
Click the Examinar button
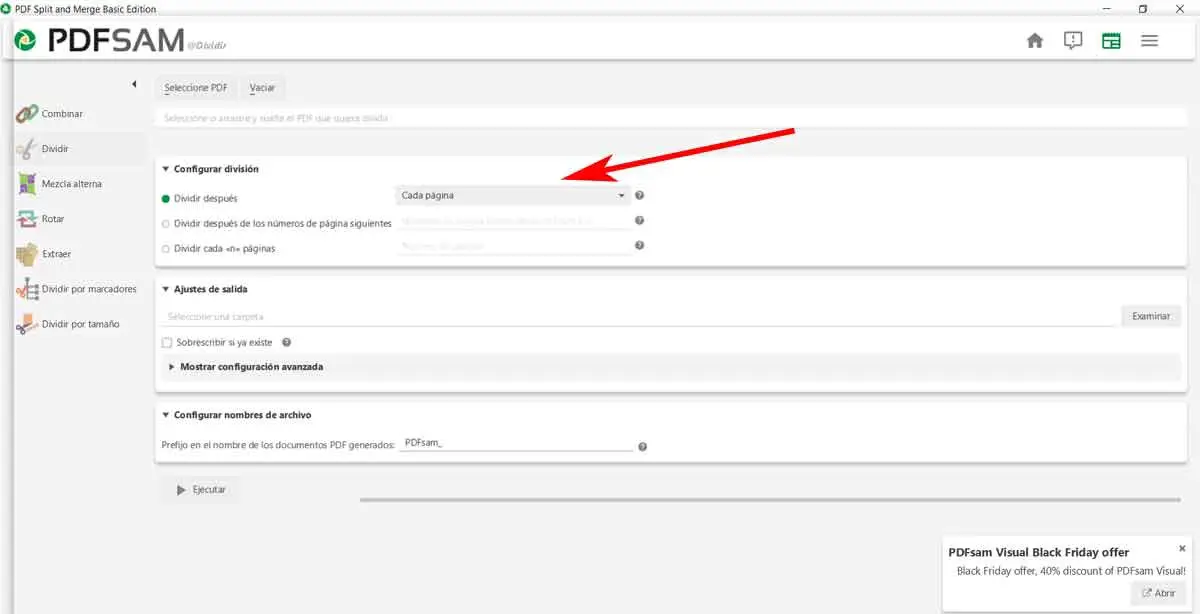pyautogui.click(x=1151, y=316)
